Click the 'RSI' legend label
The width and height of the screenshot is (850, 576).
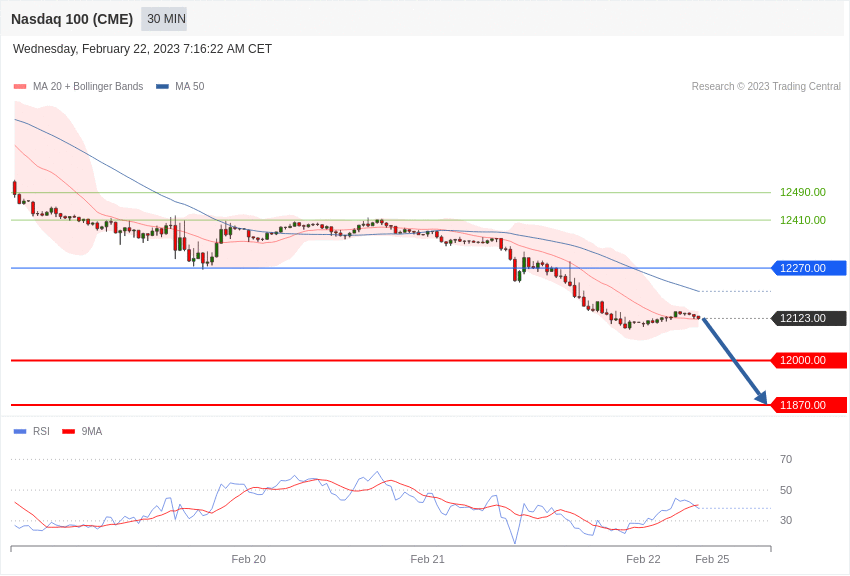coord(41,431)
